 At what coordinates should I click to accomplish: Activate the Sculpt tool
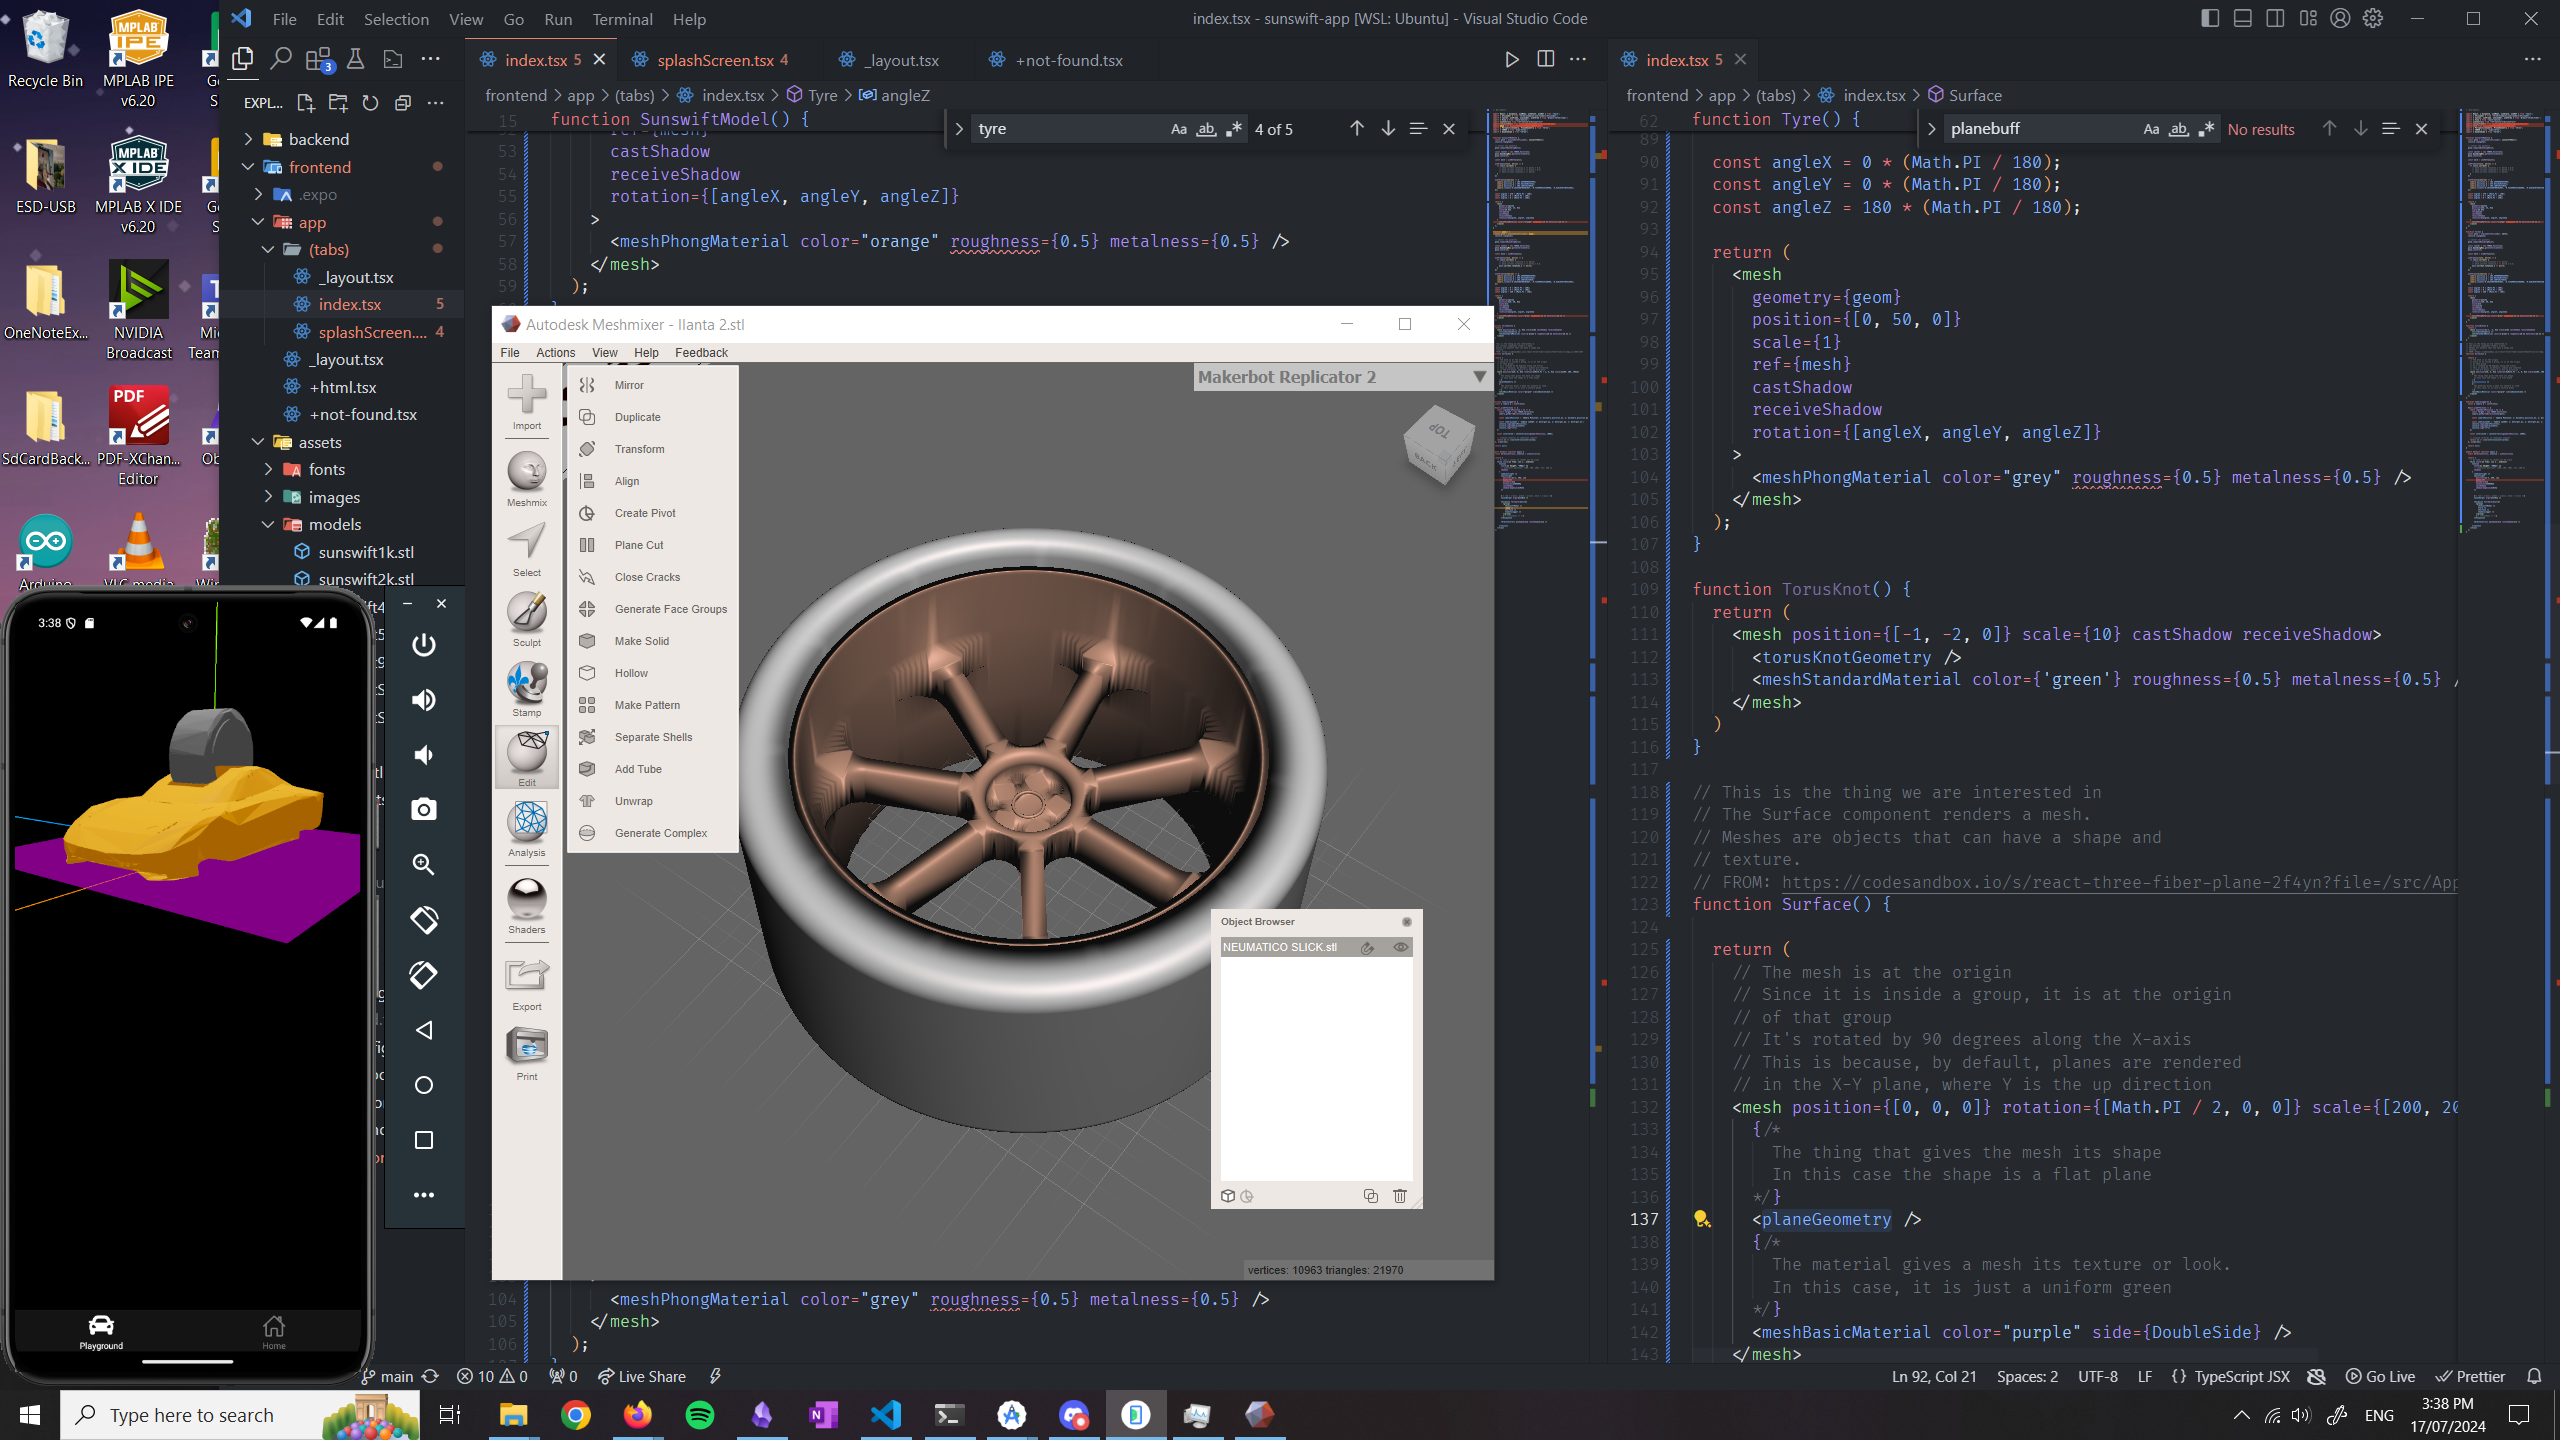[x=527, y=619]
